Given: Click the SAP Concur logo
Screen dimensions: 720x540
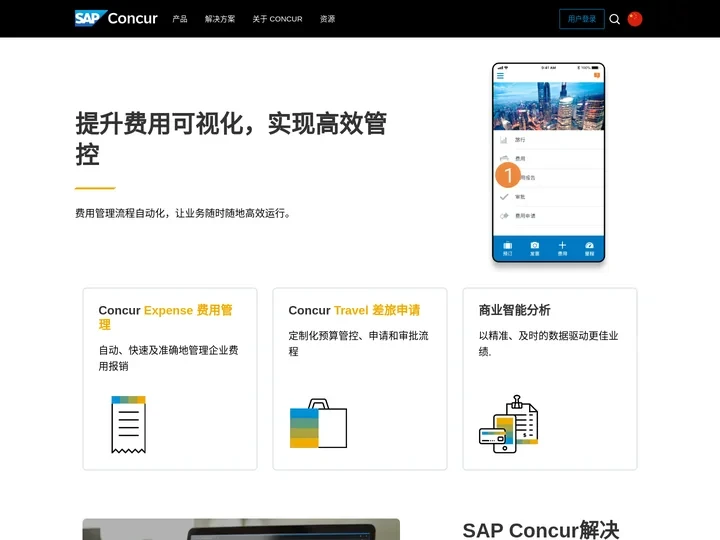Looking at the screenshot, I should click(x=116, y=18).
